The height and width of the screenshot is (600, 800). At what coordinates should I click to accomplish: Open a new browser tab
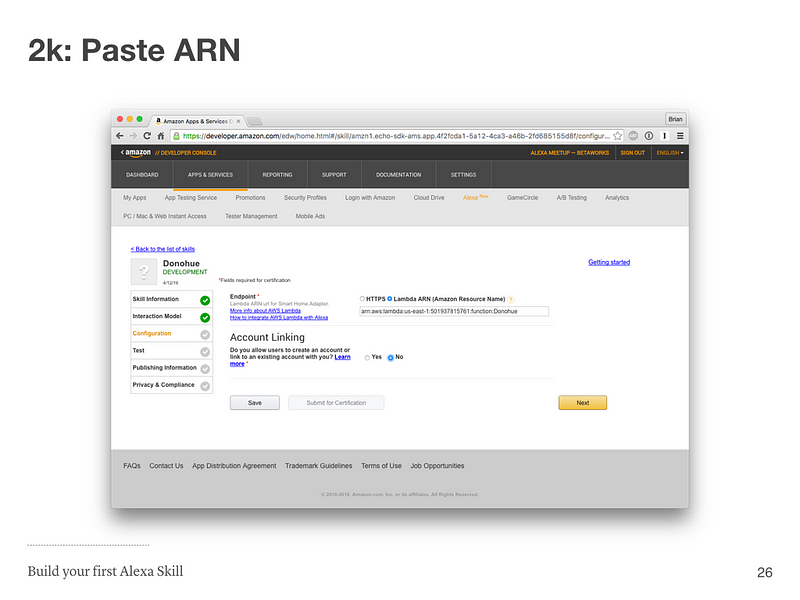pyautogui.click(x=255, y=121)
